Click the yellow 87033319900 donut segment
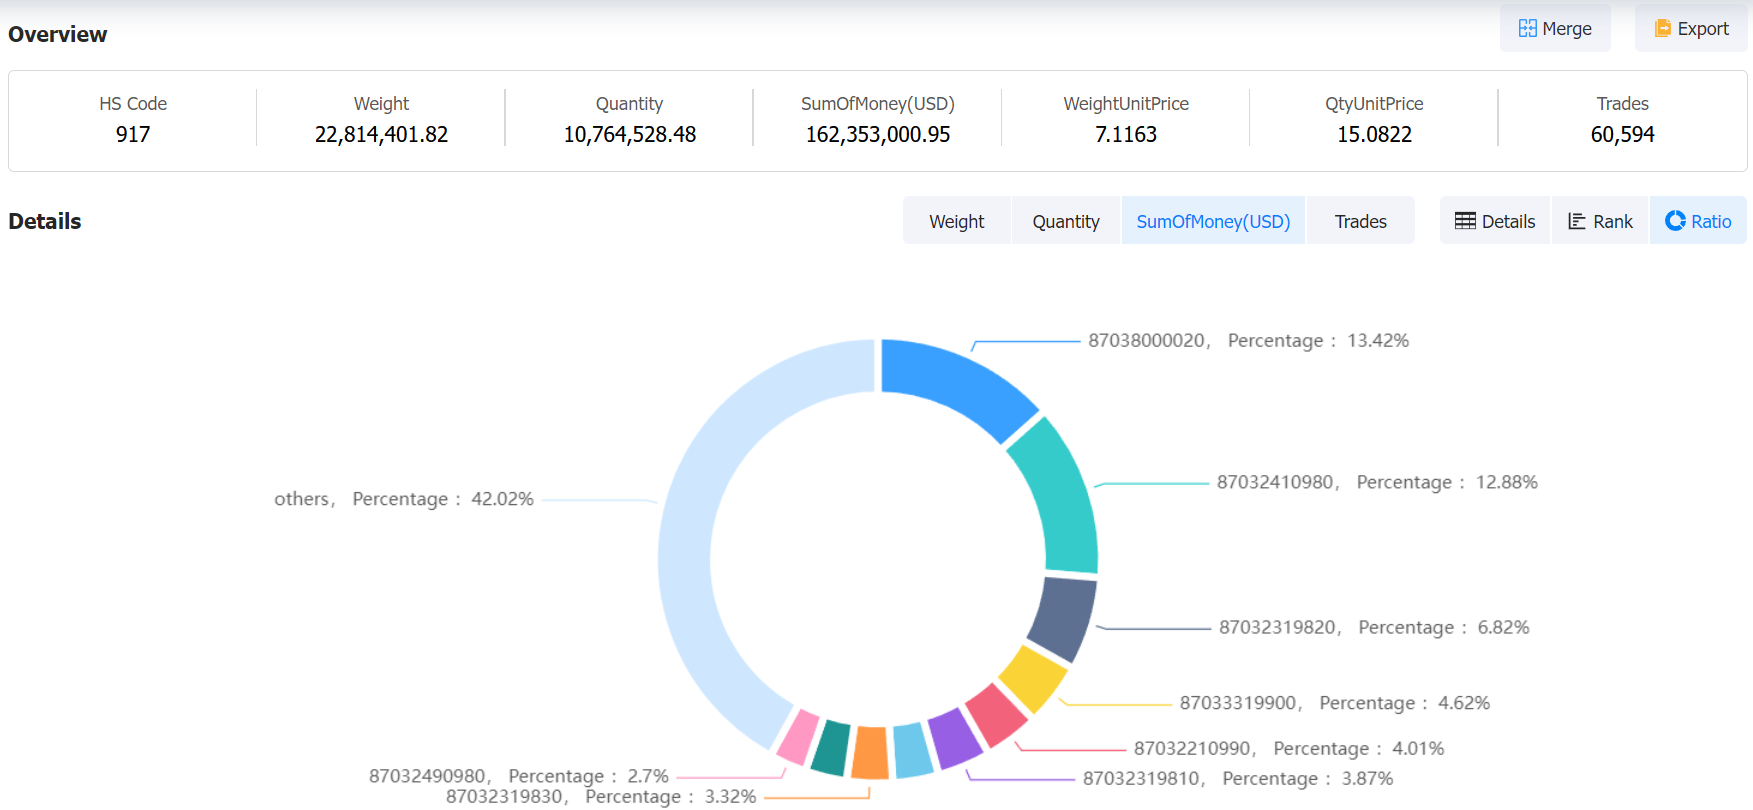The width and height of the screenshot is (1753, 810). (x=1033, y=679)
